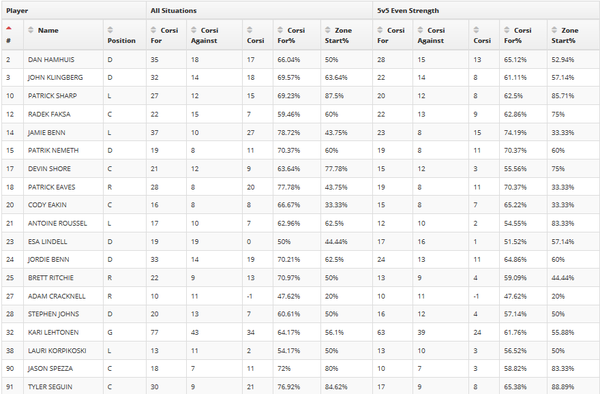The image size is (600, 394).
Task: Select the Jamie Benn row name
Action: [x=47, y=133]
